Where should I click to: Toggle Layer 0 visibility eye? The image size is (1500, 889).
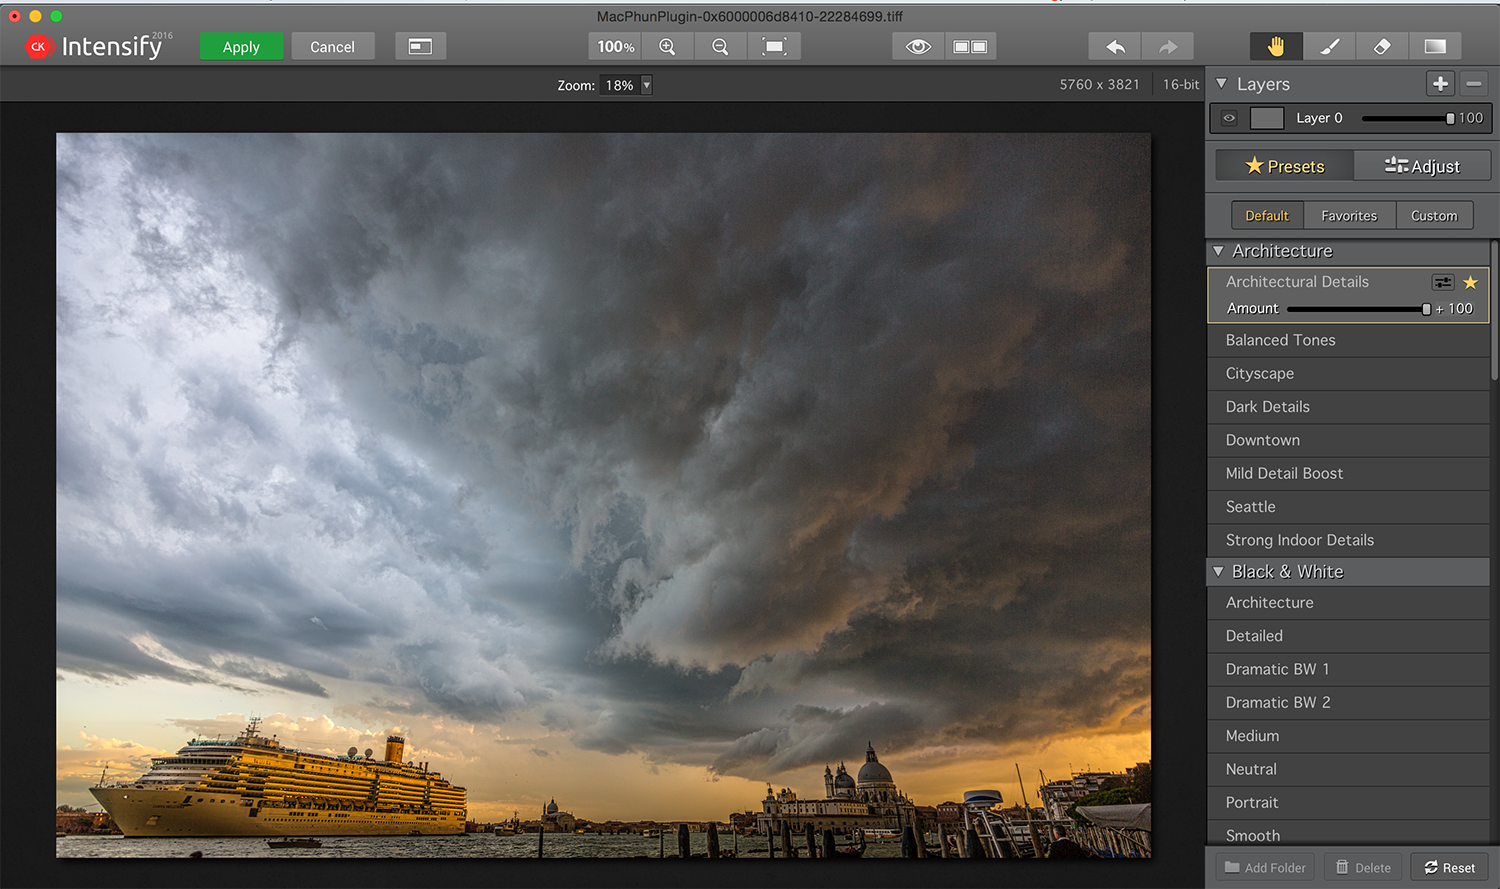[x=1229, y=118]
